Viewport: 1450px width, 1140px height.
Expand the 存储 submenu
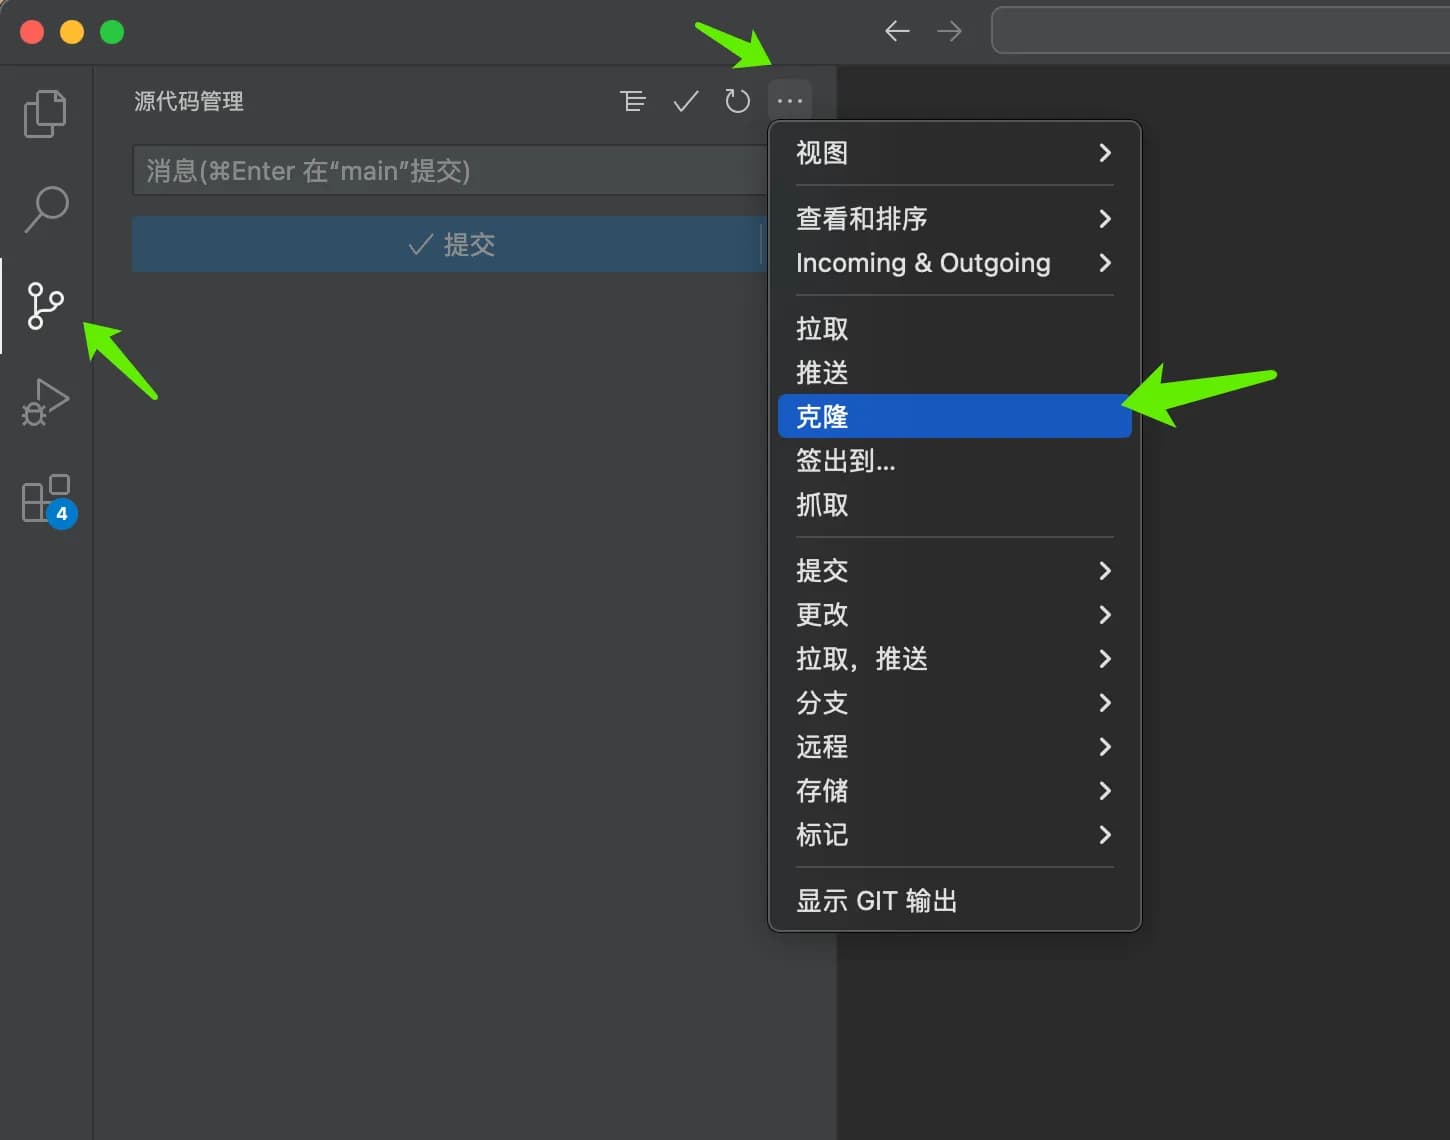pyautogui.click(x=954, y=791)
